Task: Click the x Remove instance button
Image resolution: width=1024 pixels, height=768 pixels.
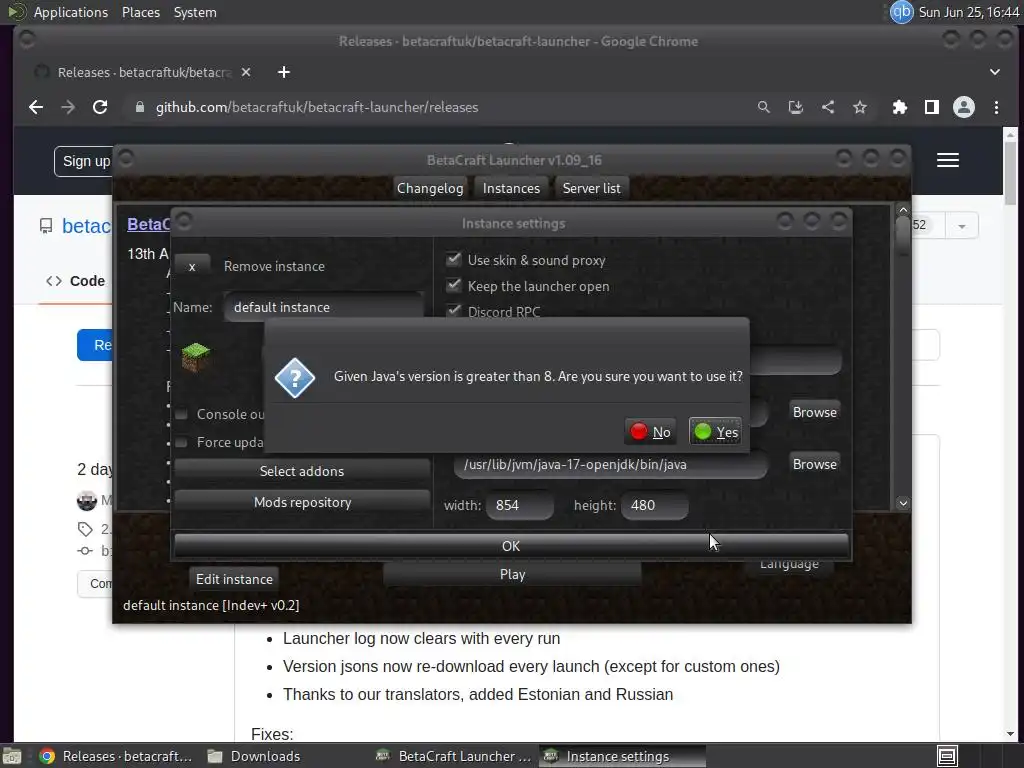Action: click(x=192, y=266)
